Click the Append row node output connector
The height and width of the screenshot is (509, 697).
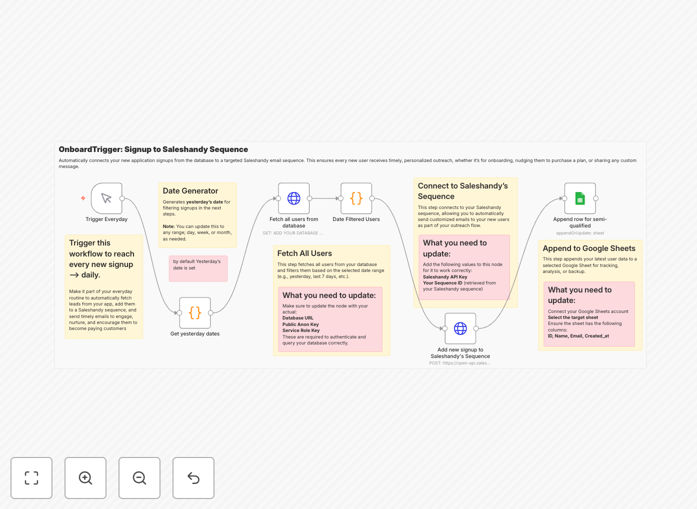[596, 199]
